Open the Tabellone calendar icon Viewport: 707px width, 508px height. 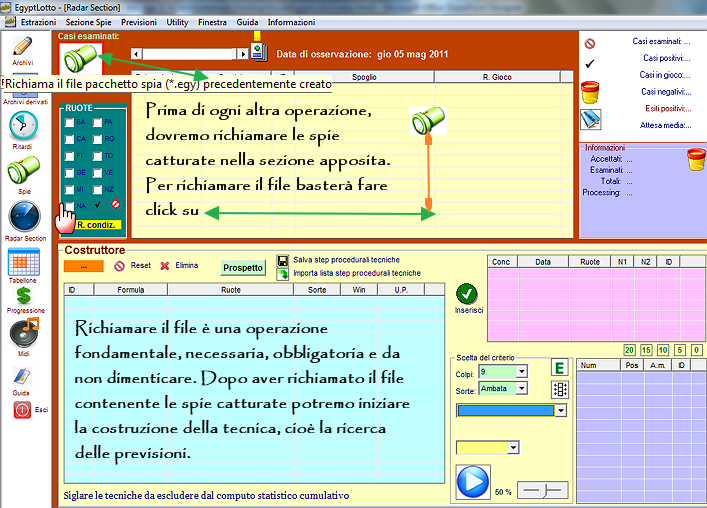(x=24, y=262)
